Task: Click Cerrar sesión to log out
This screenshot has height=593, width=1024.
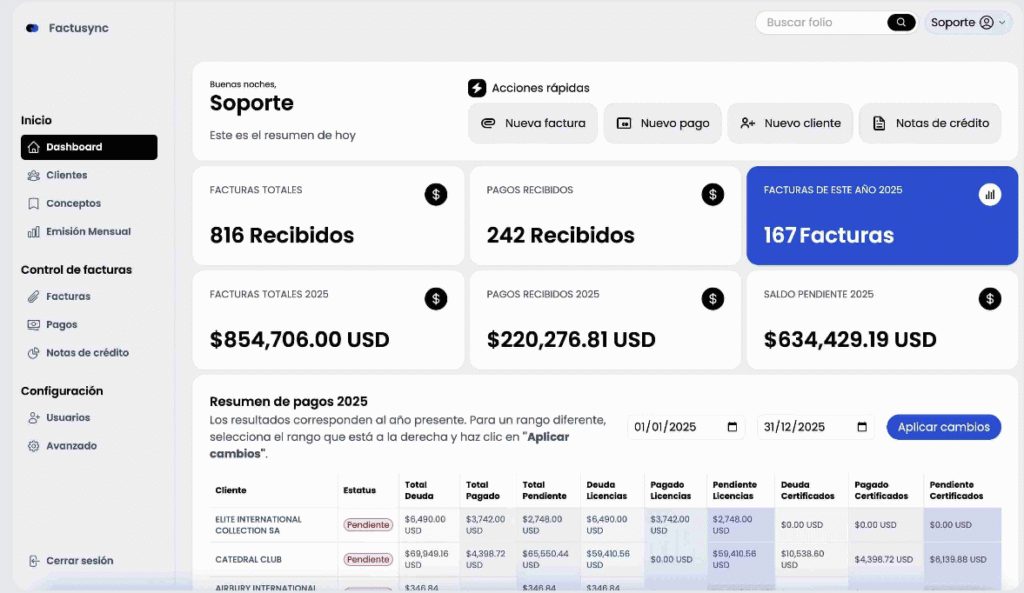Action: tap(78, 561)
